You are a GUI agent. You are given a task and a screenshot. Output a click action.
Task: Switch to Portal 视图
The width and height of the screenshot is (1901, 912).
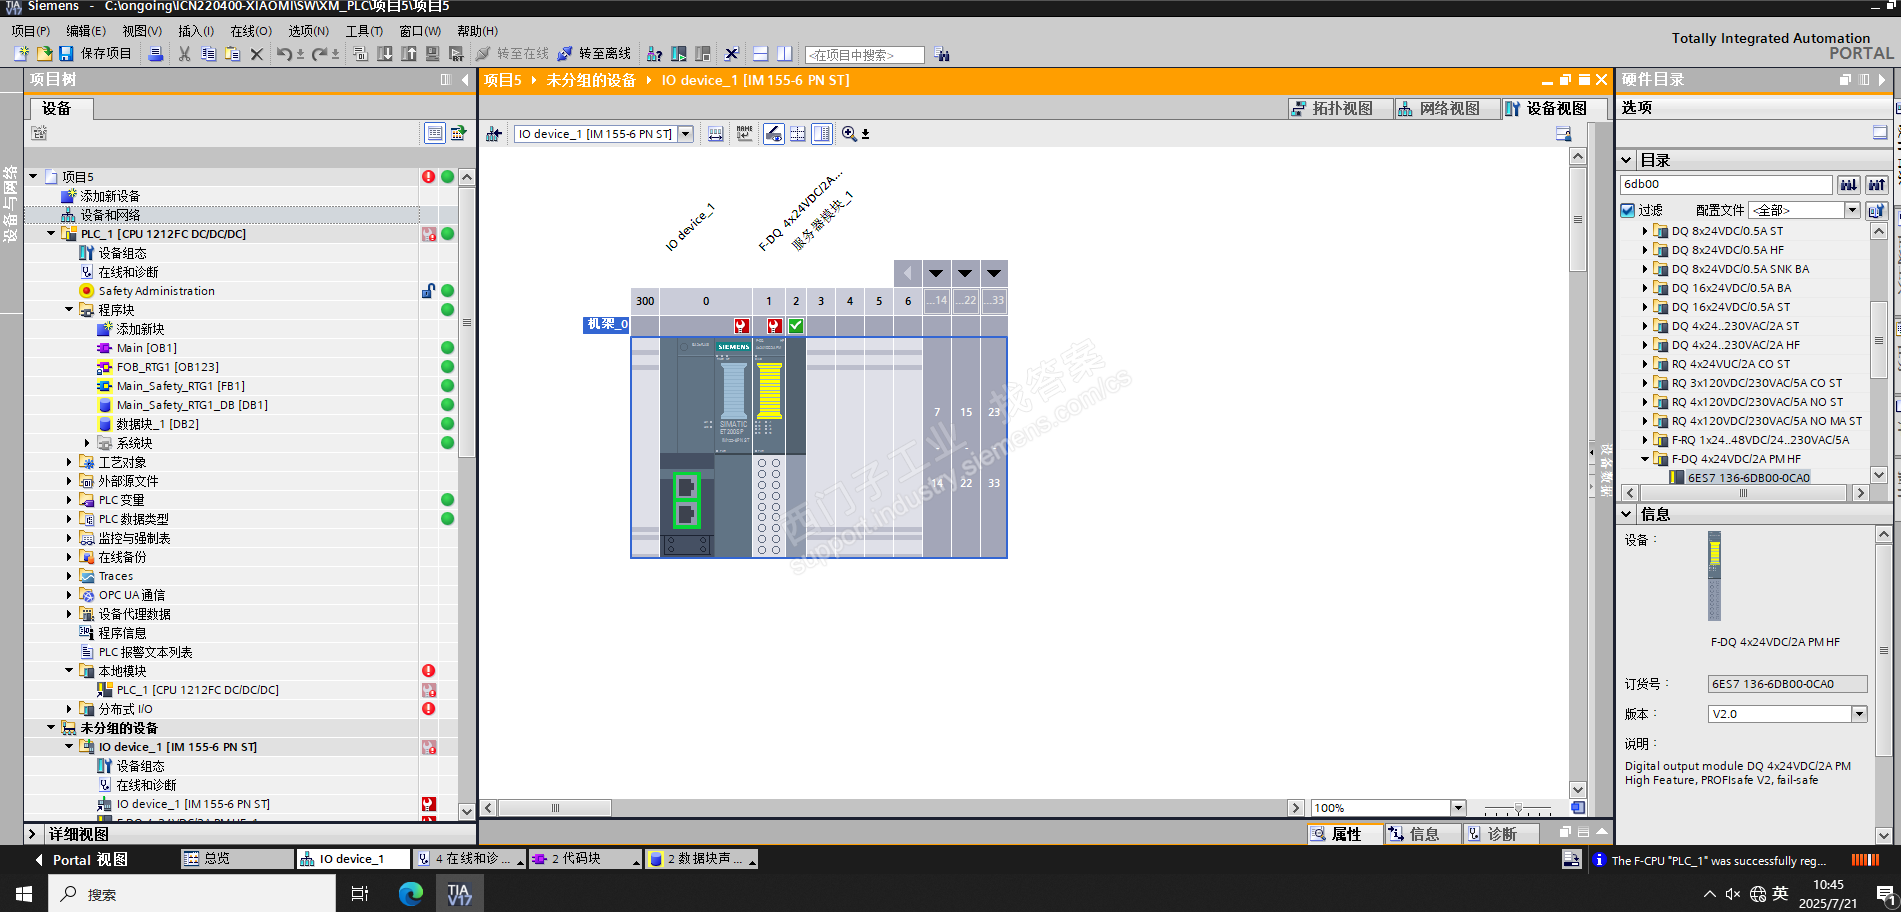point(80,860)
